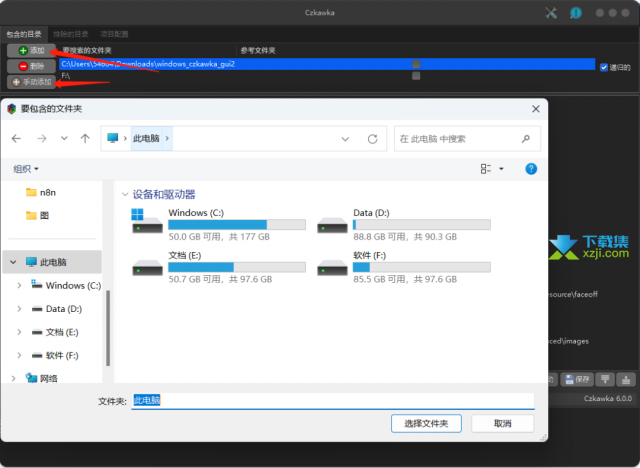Click the 文件夹 name input field

coord(333,401)
